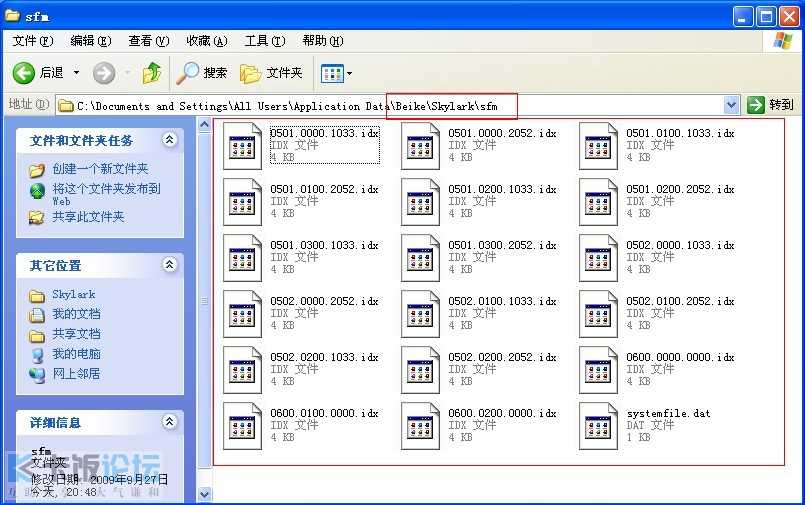805x505 pixels.
Task: Click 将这个文件夹发布到 Web link
Action: point(106,194)
